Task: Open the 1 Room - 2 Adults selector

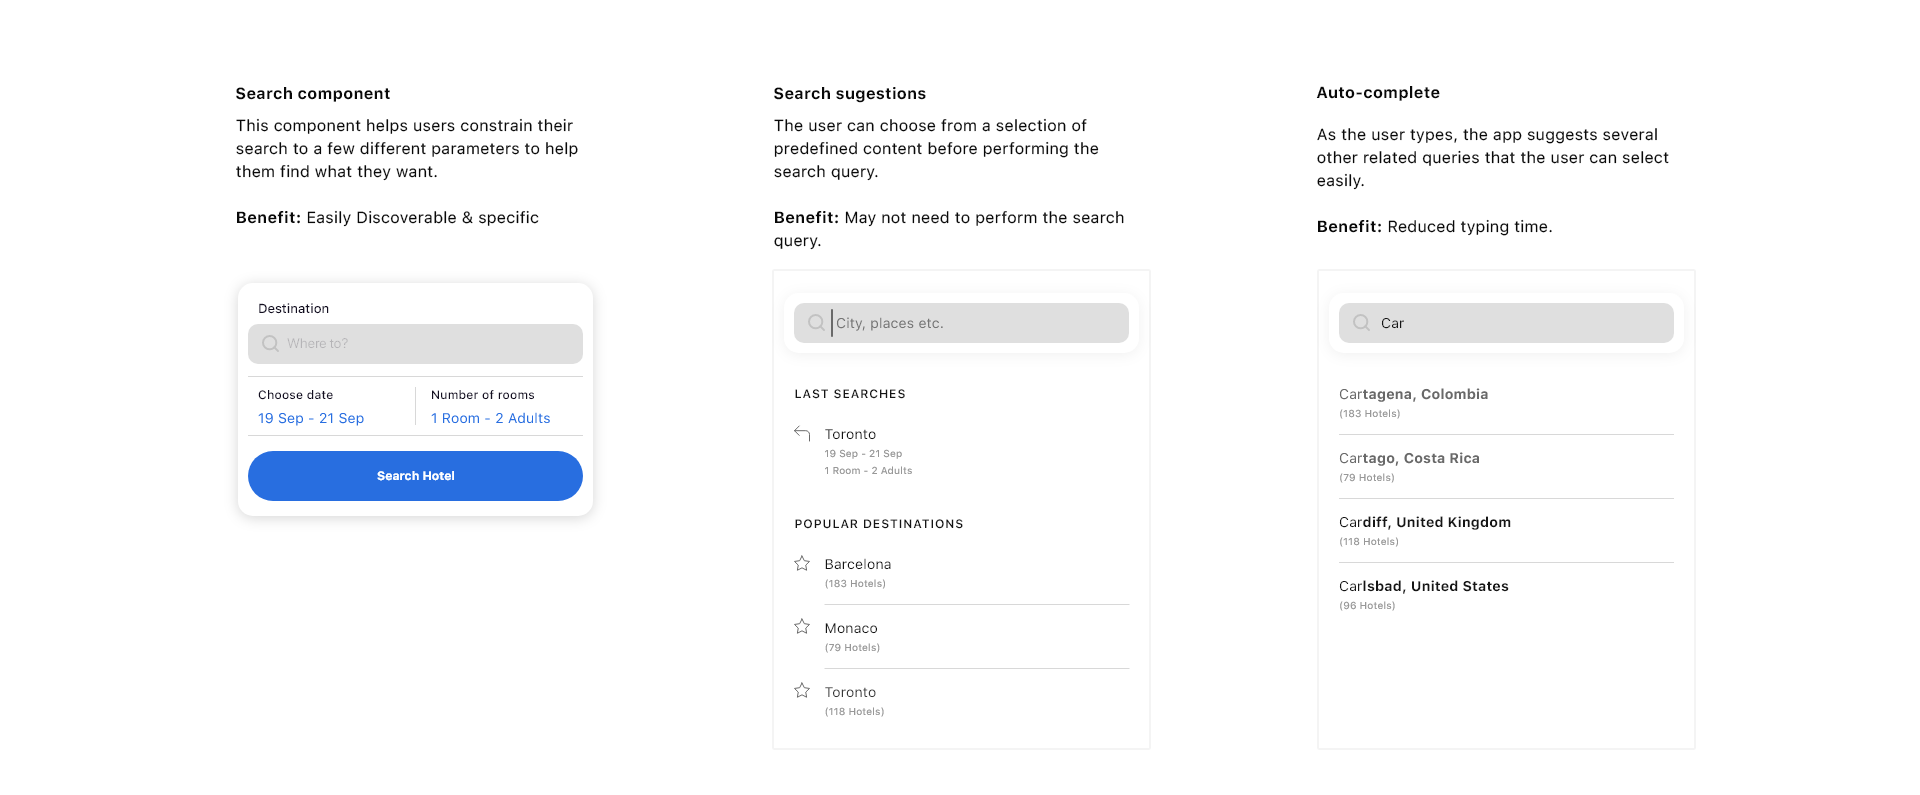Action: click(x=490, y=418)
